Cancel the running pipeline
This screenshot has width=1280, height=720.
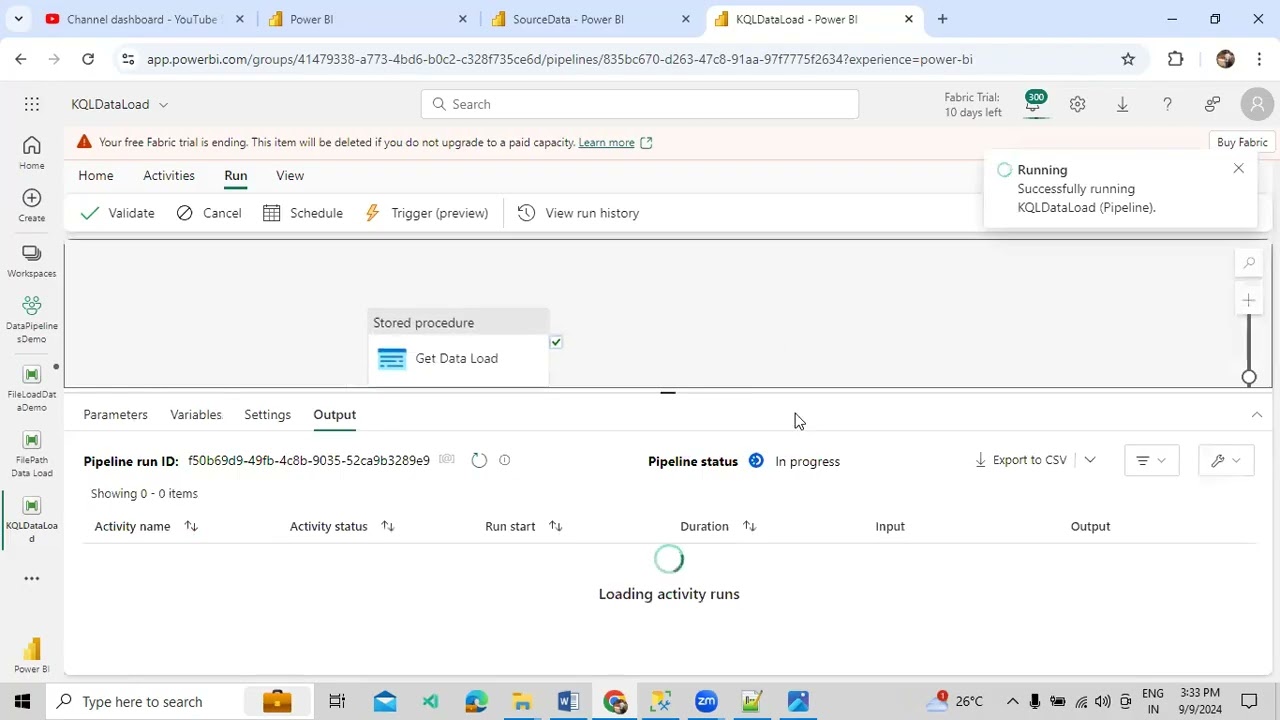(209, 213)
